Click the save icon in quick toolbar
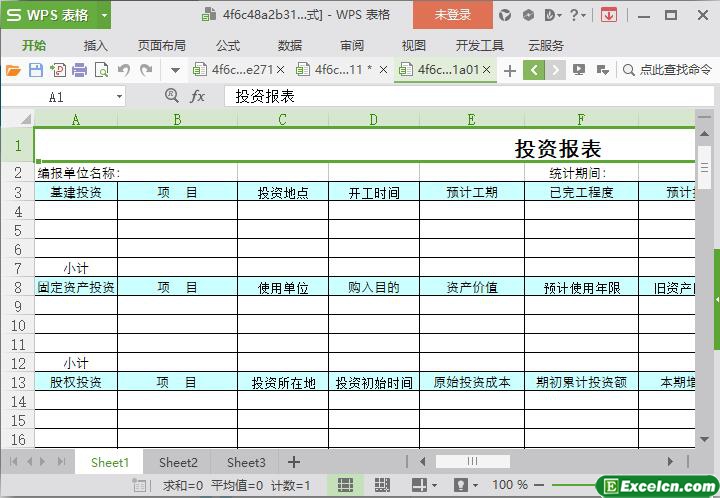This screenshot has width=720, height=498. [x=35, y=70]
